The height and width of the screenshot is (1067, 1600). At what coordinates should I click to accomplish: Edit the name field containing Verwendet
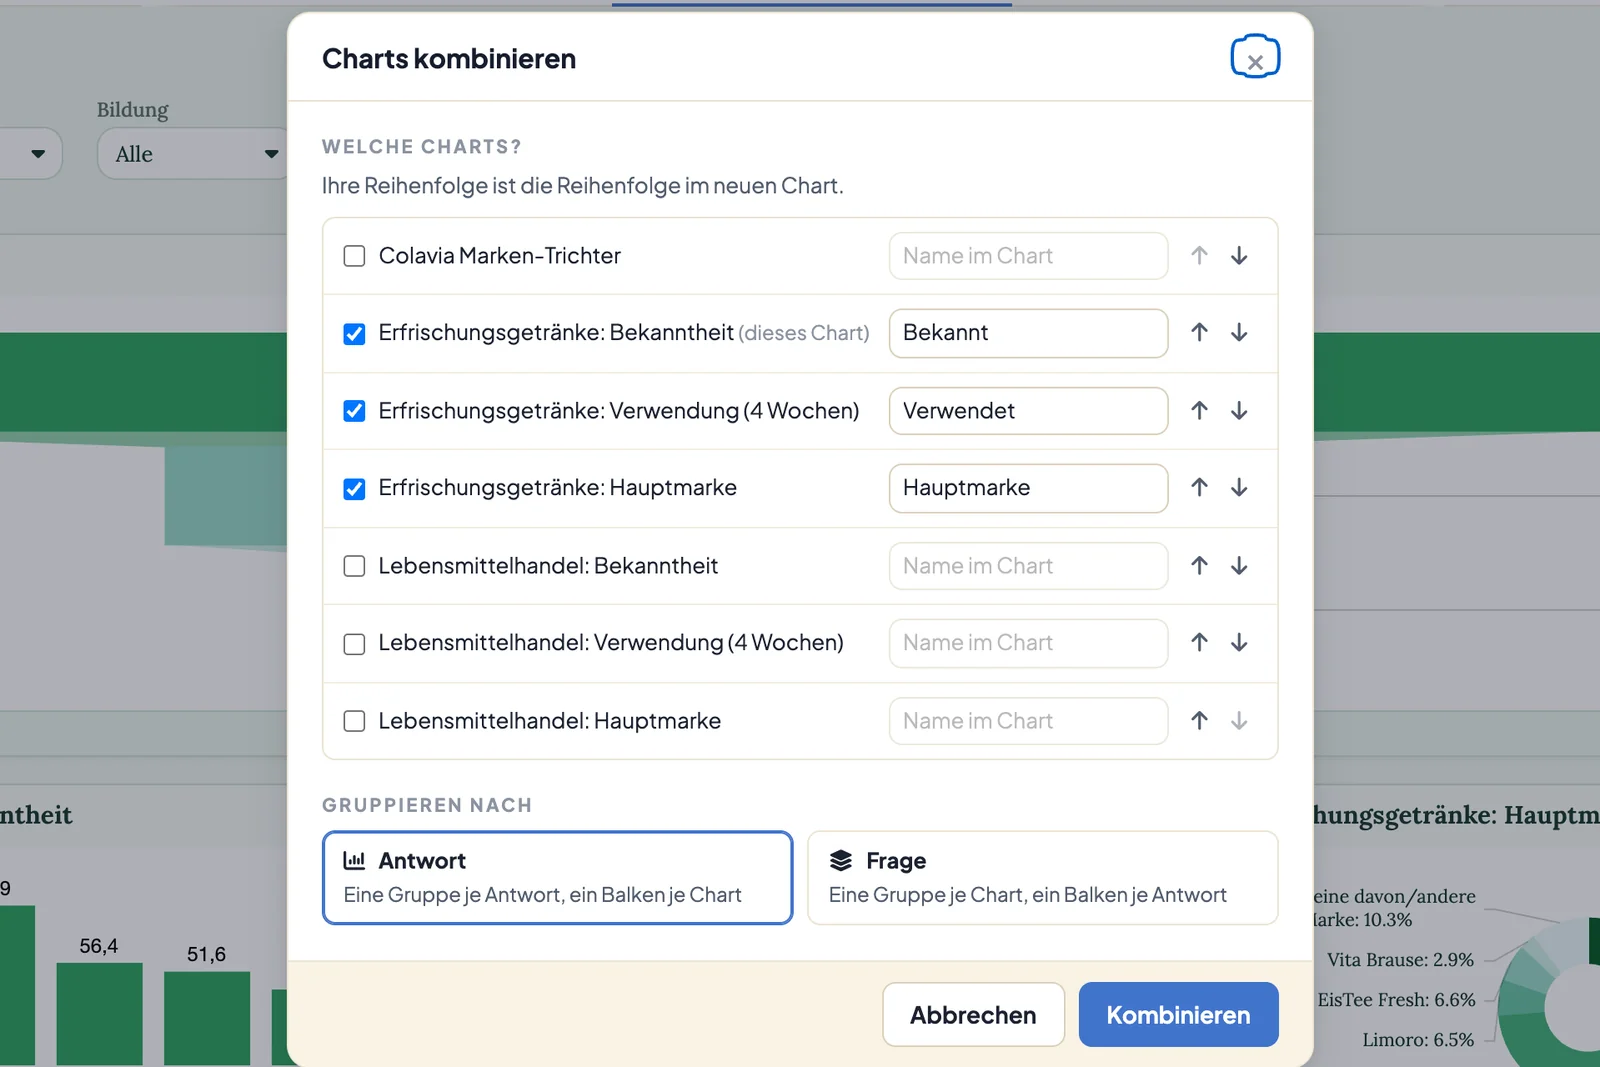pyautogui.click(x=1028, y=411)
